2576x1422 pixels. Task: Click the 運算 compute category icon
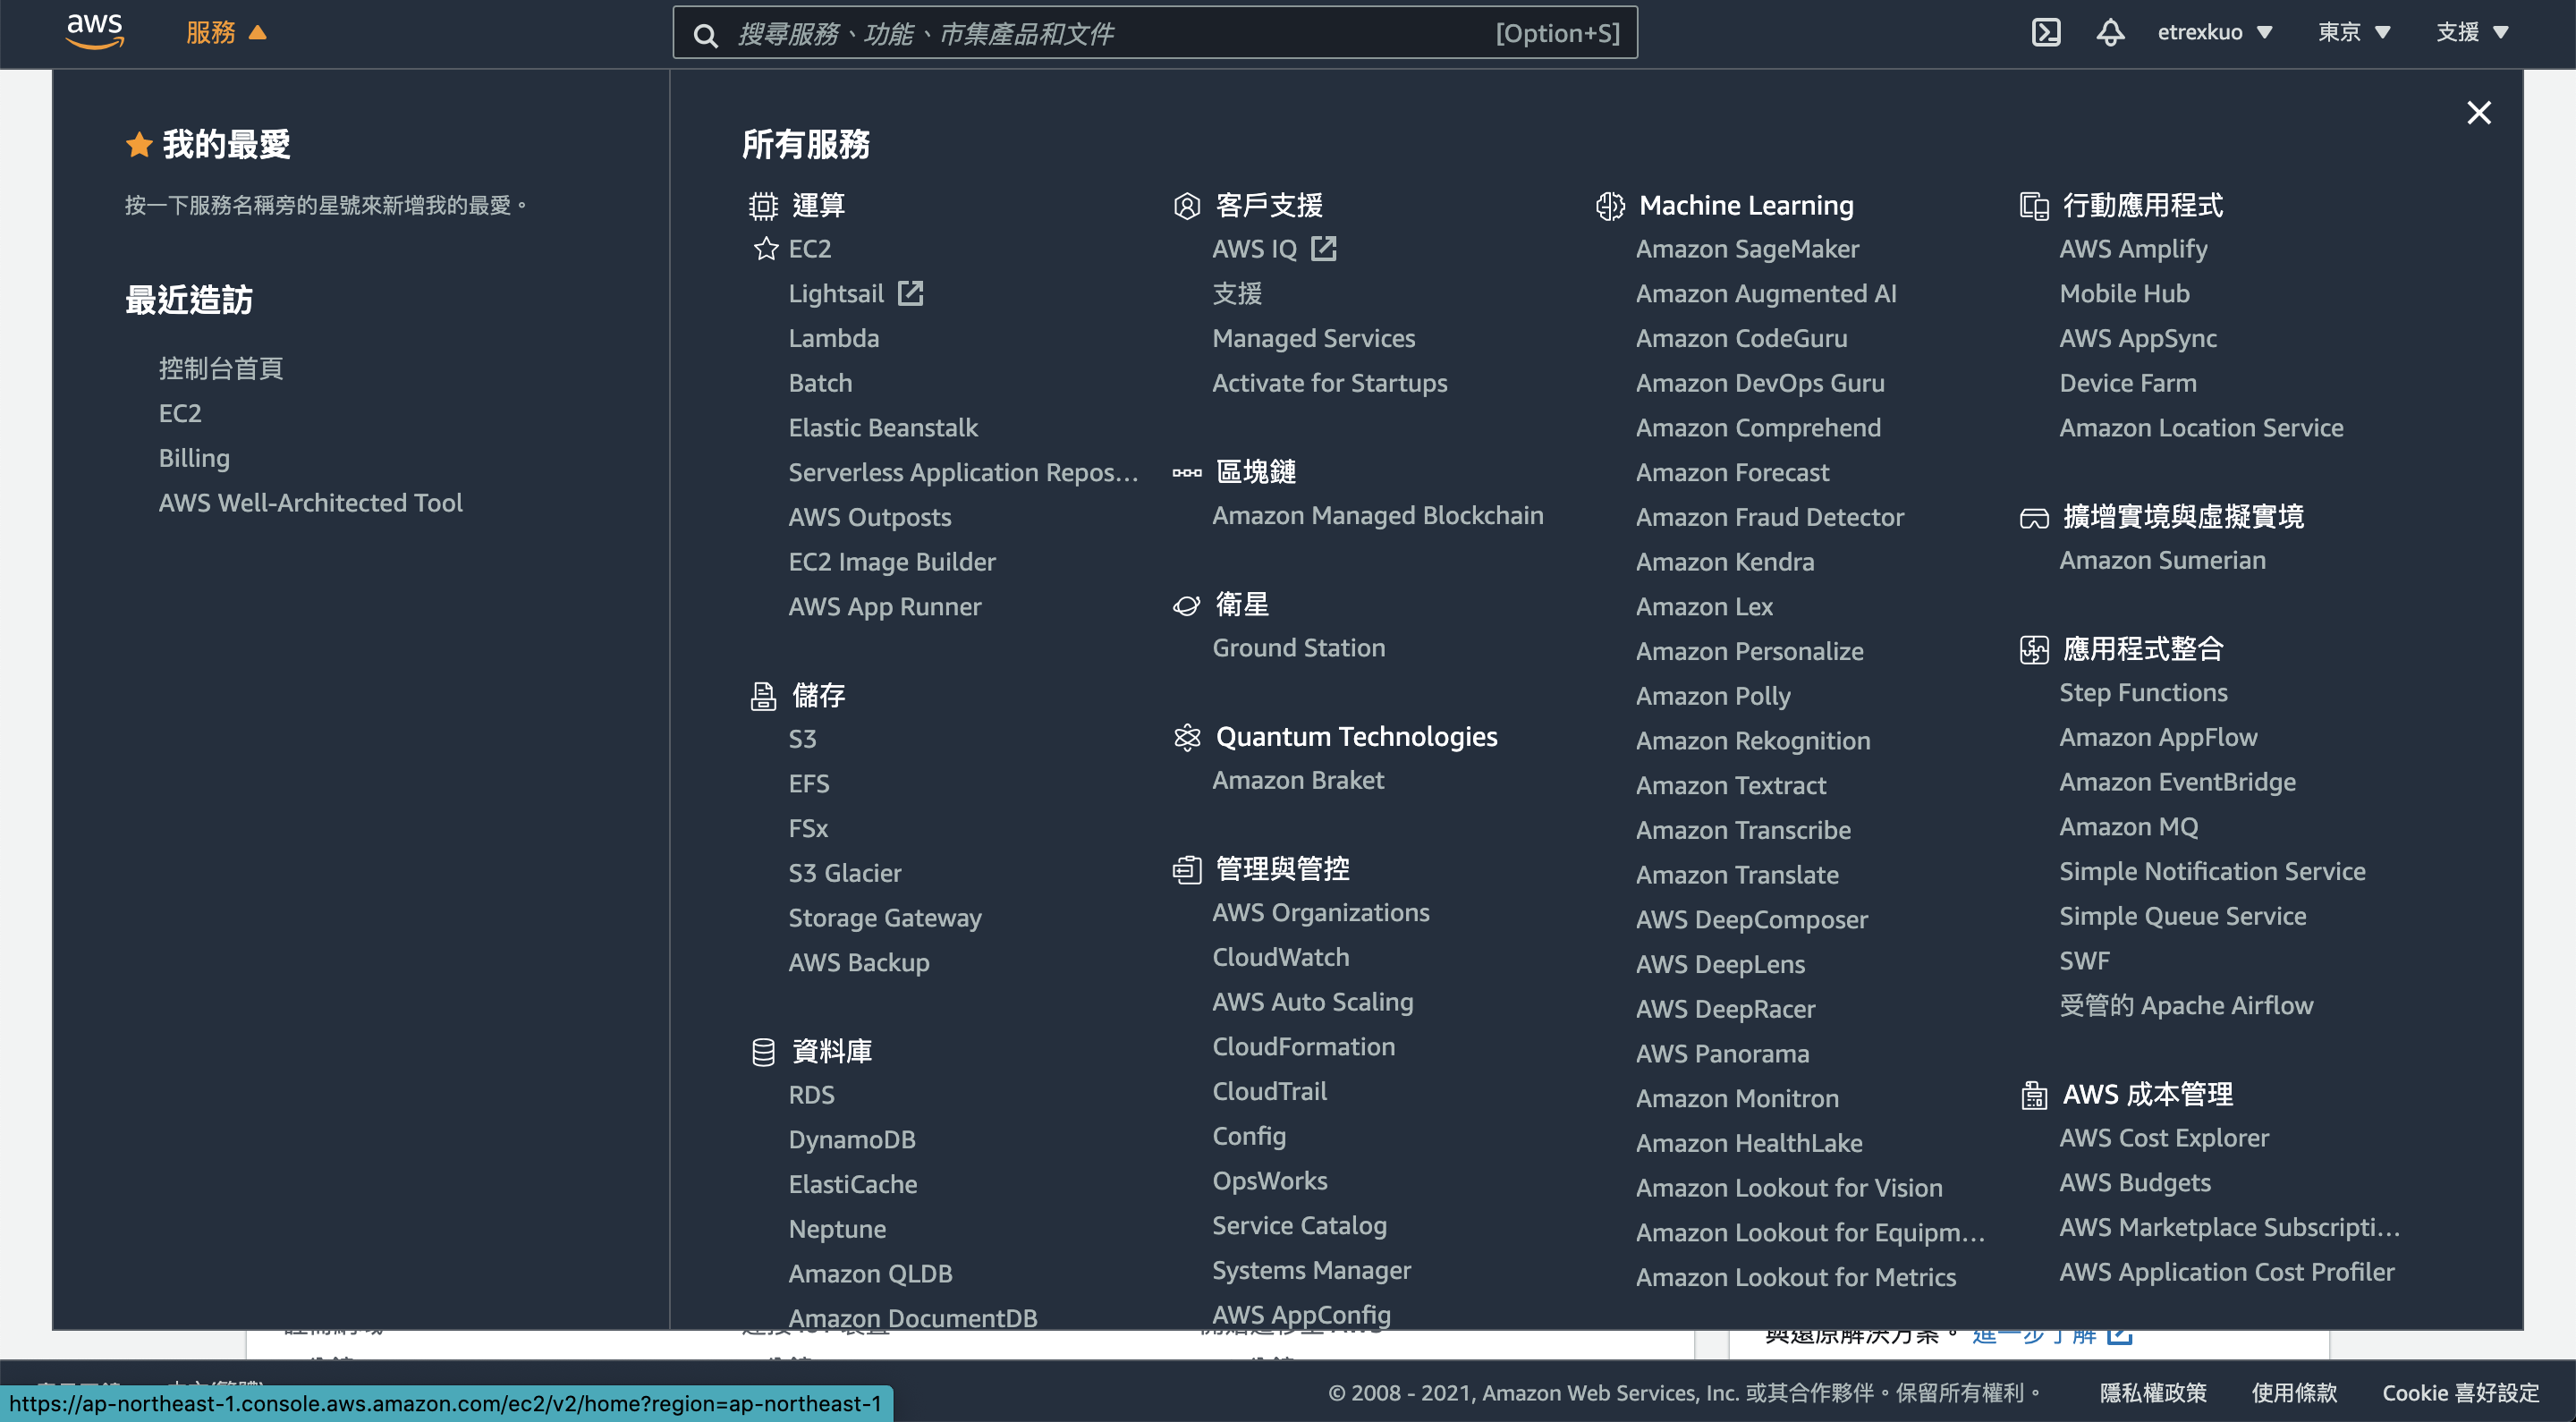pos(763,206)
